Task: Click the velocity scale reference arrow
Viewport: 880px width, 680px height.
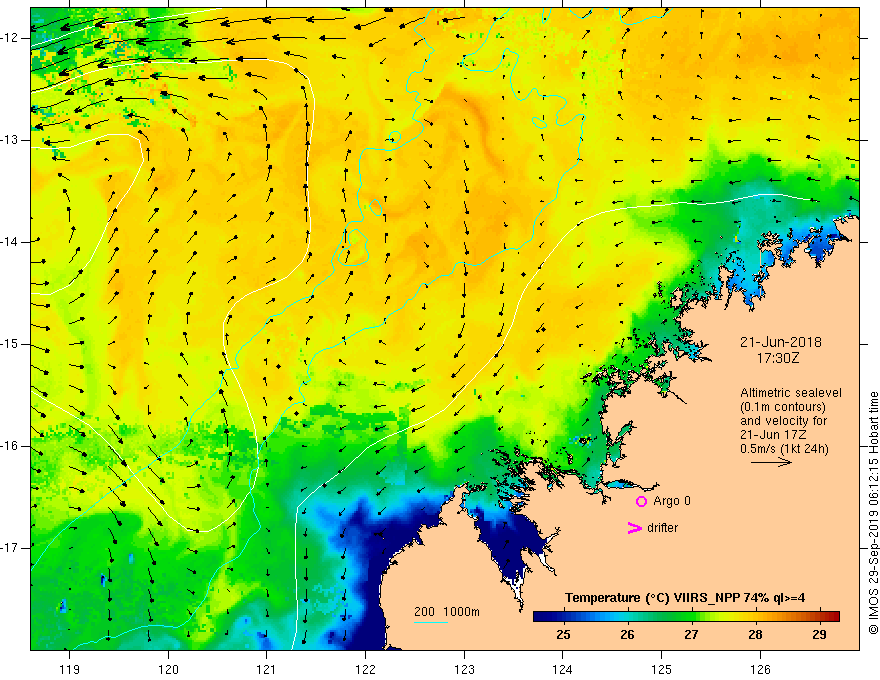Action: point(771,462)
